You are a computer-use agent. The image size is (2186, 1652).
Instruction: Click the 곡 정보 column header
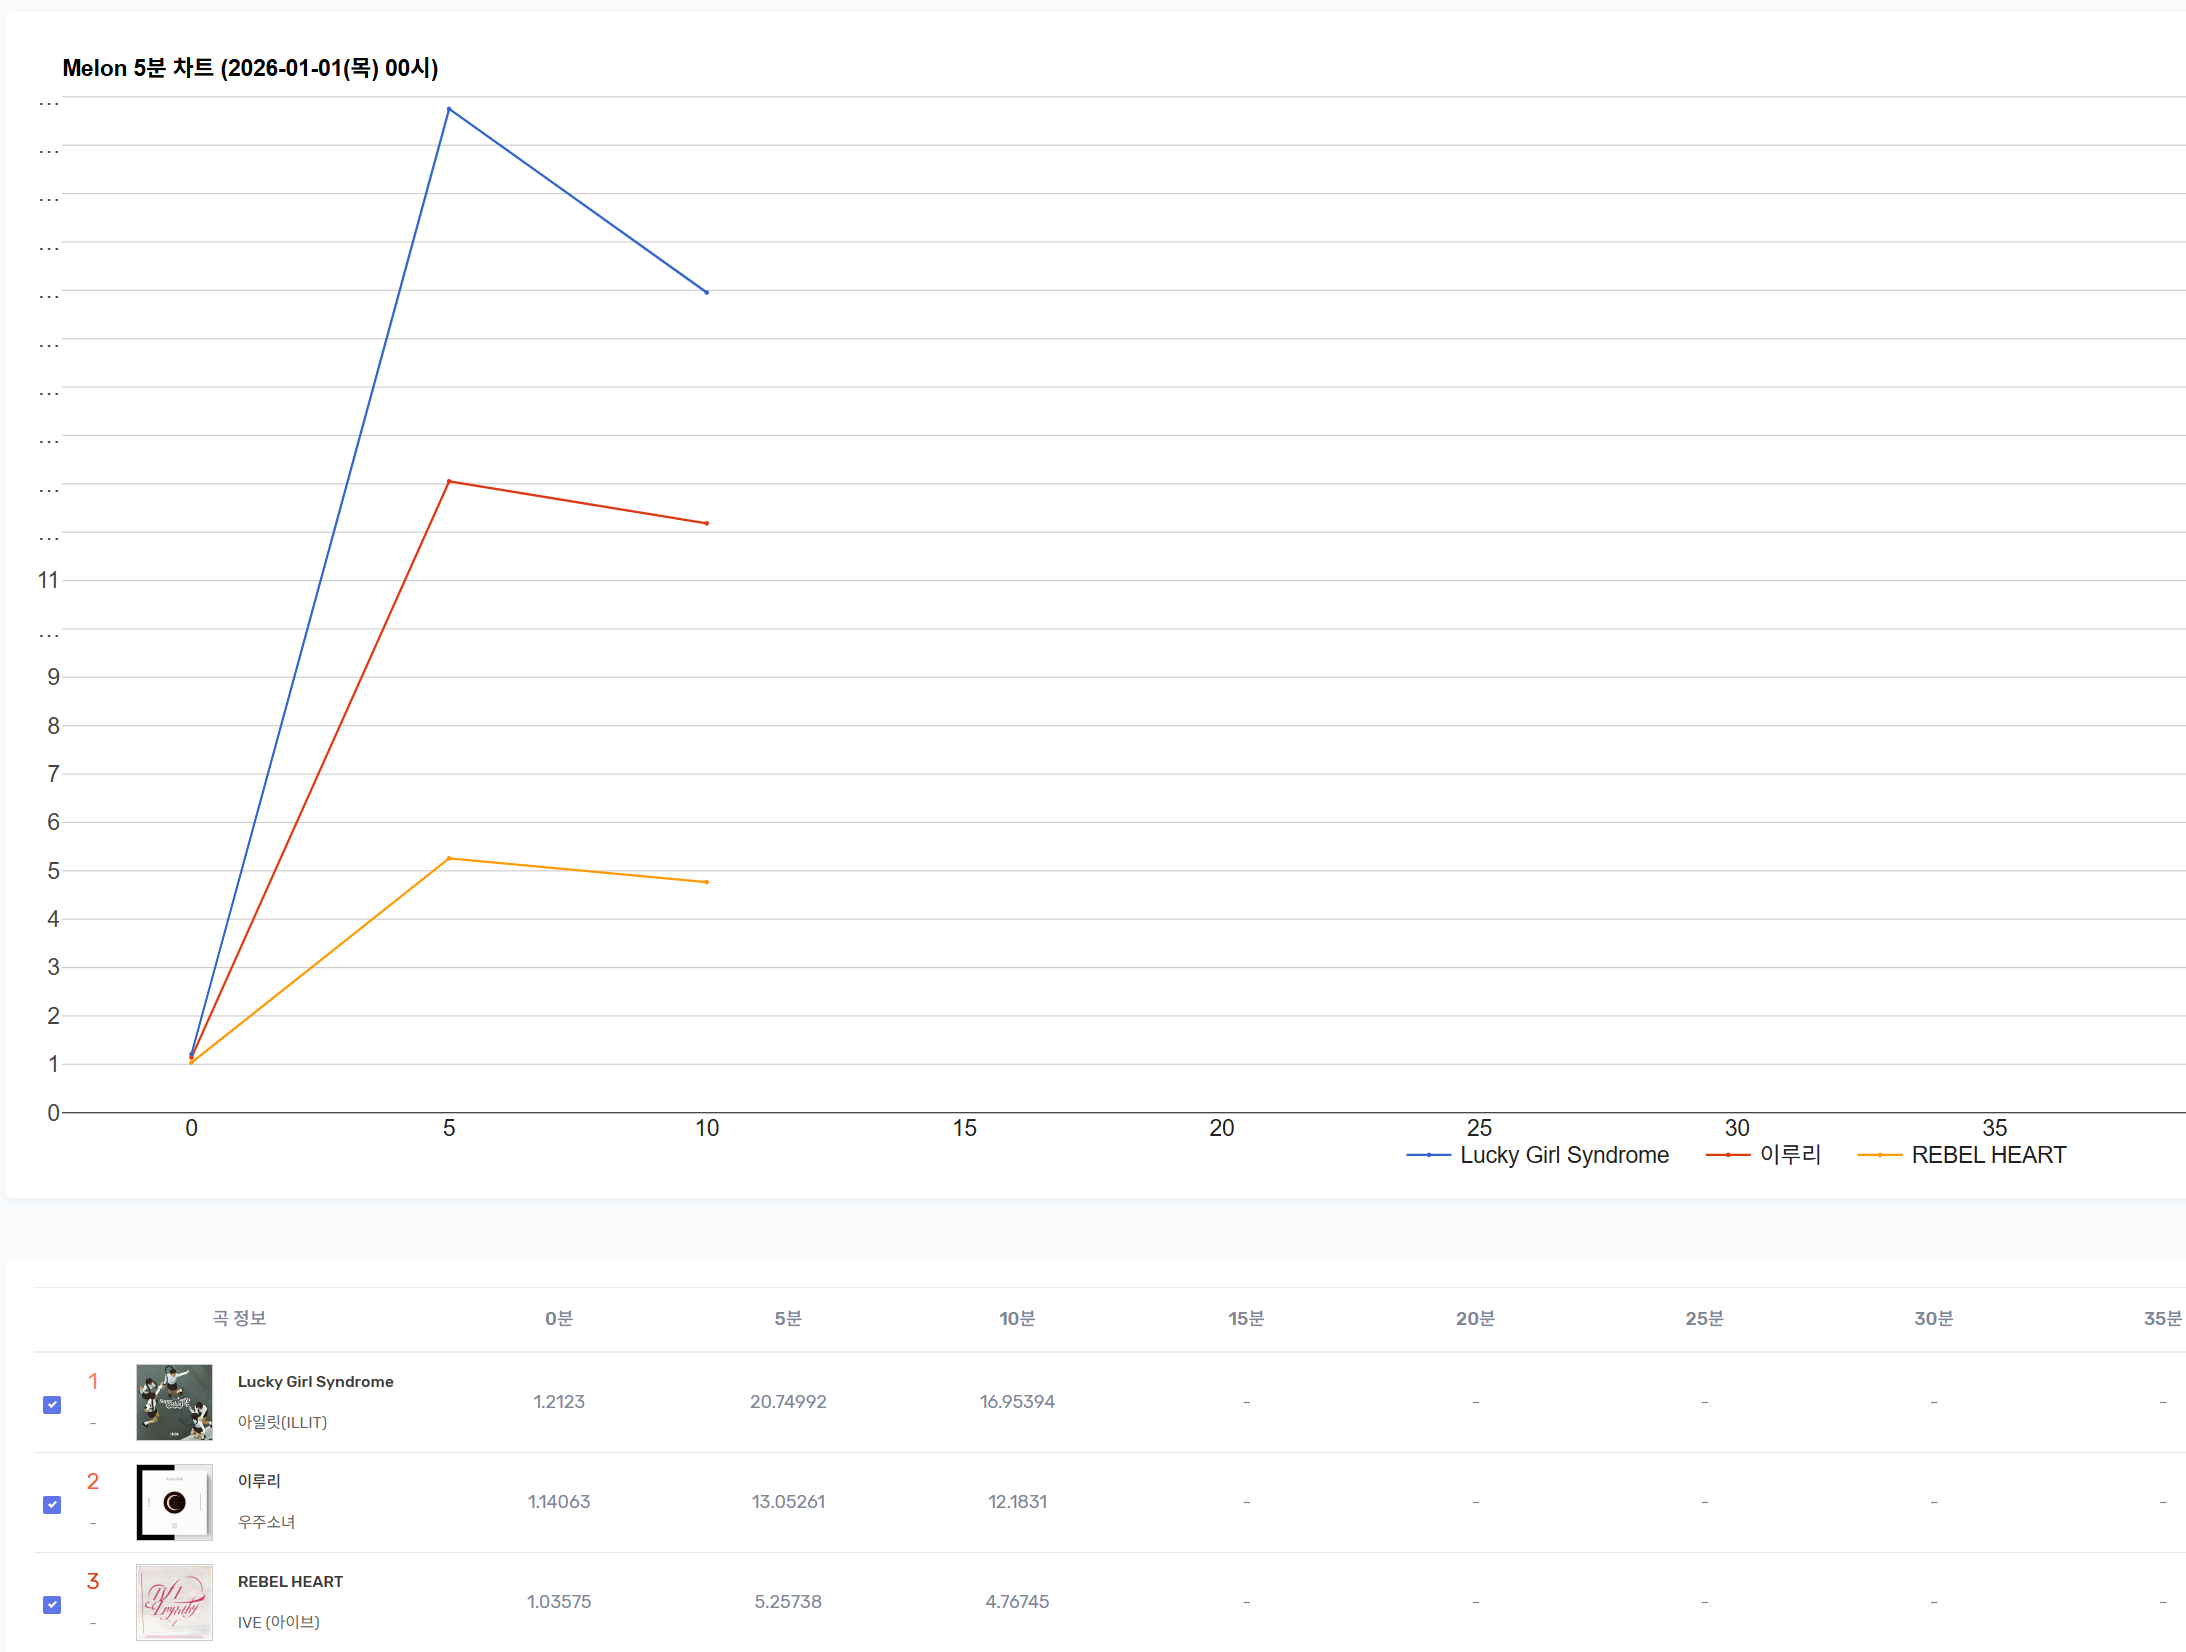click(x=239, y=1318)
